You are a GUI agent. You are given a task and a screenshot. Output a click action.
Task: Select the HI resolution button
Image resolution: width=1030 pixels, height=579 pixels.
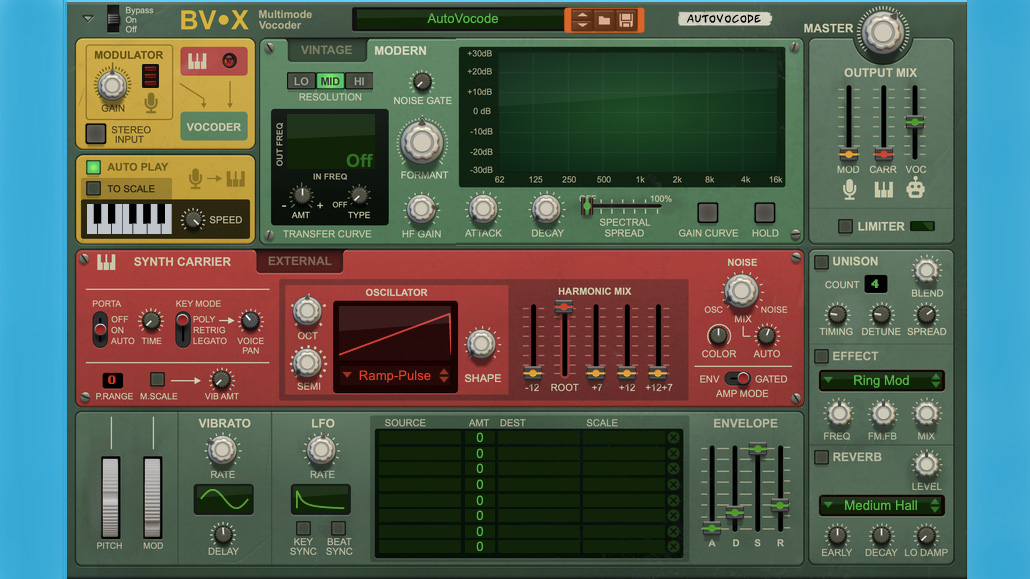[x=358, y=82]
